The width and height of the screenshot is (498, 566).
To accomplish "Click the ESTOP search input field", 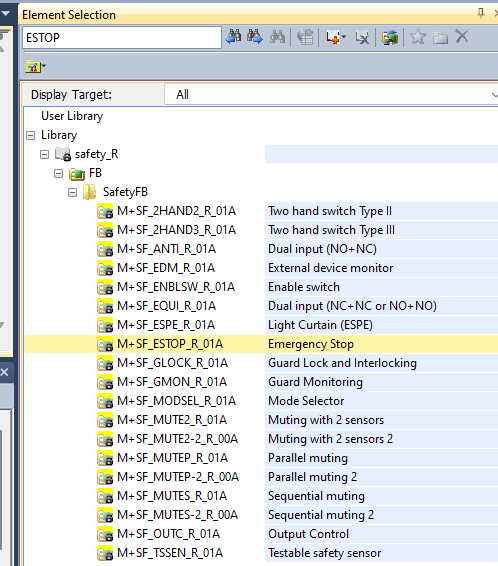I will [x=122, y=37].
